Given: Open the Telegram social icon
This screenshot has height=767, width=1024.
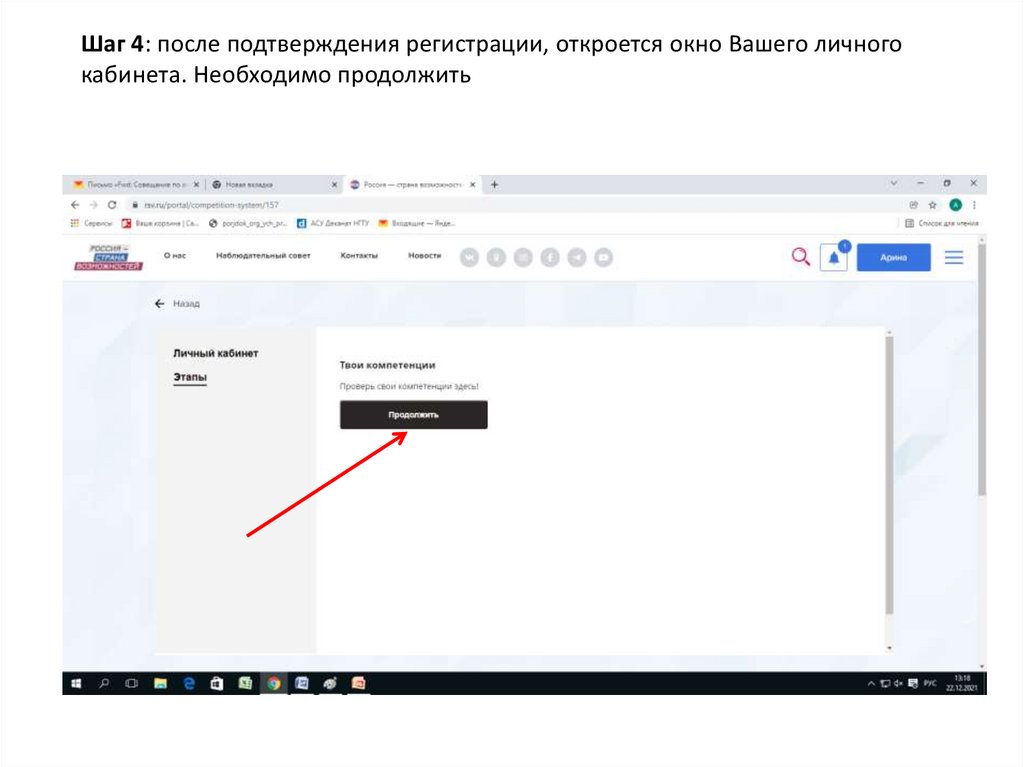Looking at the screenshot, I should point(577,257).
